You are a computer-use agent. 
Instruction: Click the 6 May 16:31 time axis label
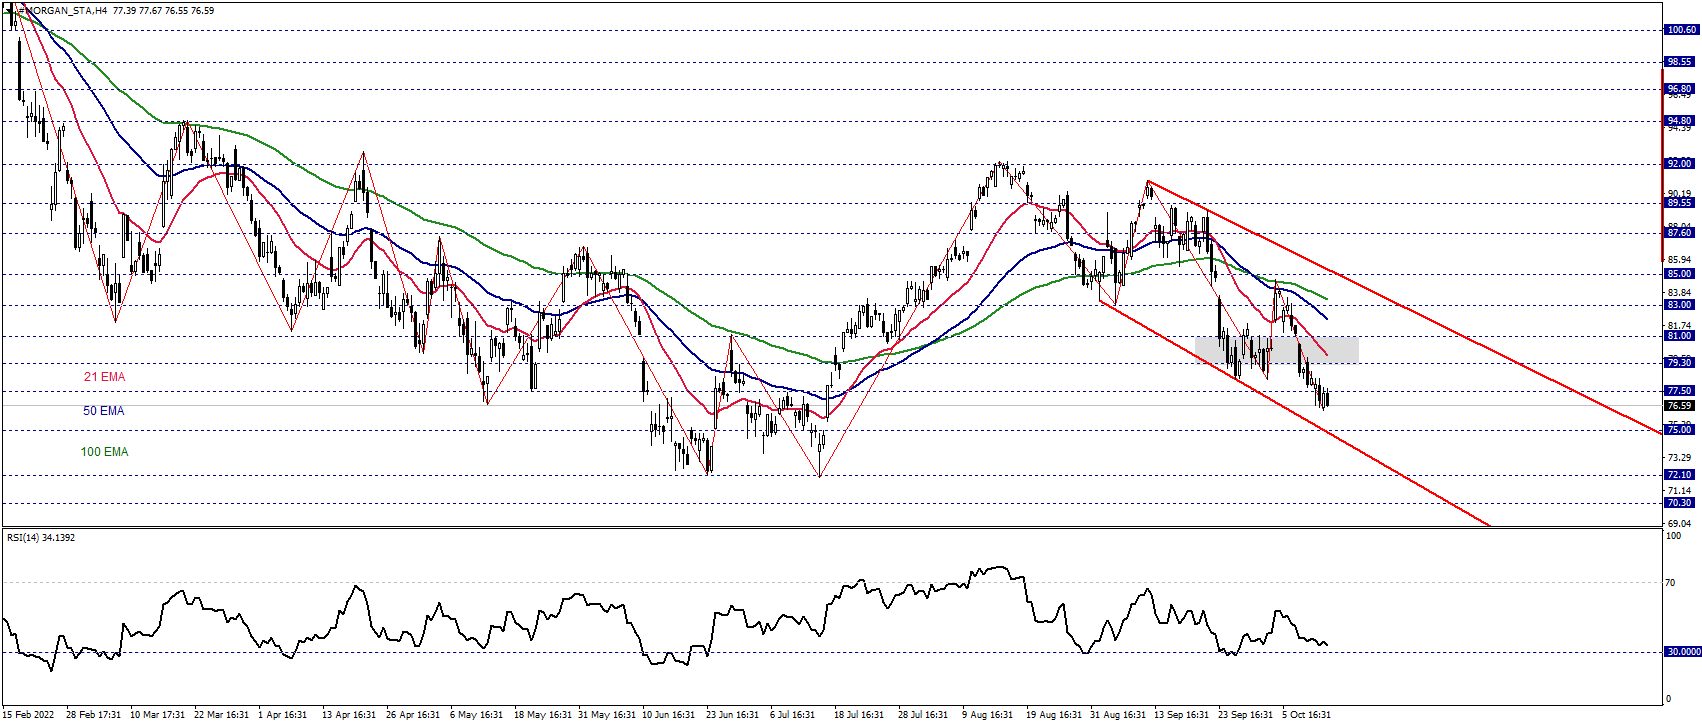(476, 715)
